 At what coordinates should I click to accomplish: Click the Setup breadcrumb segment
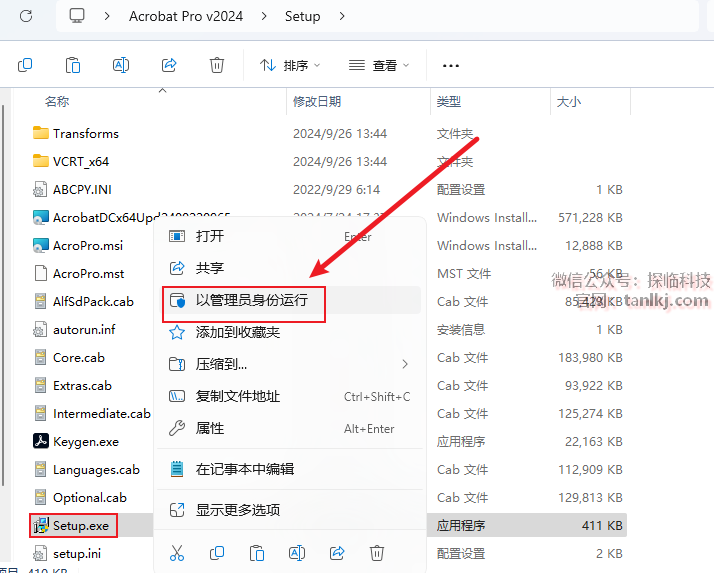tap(303, 16)
